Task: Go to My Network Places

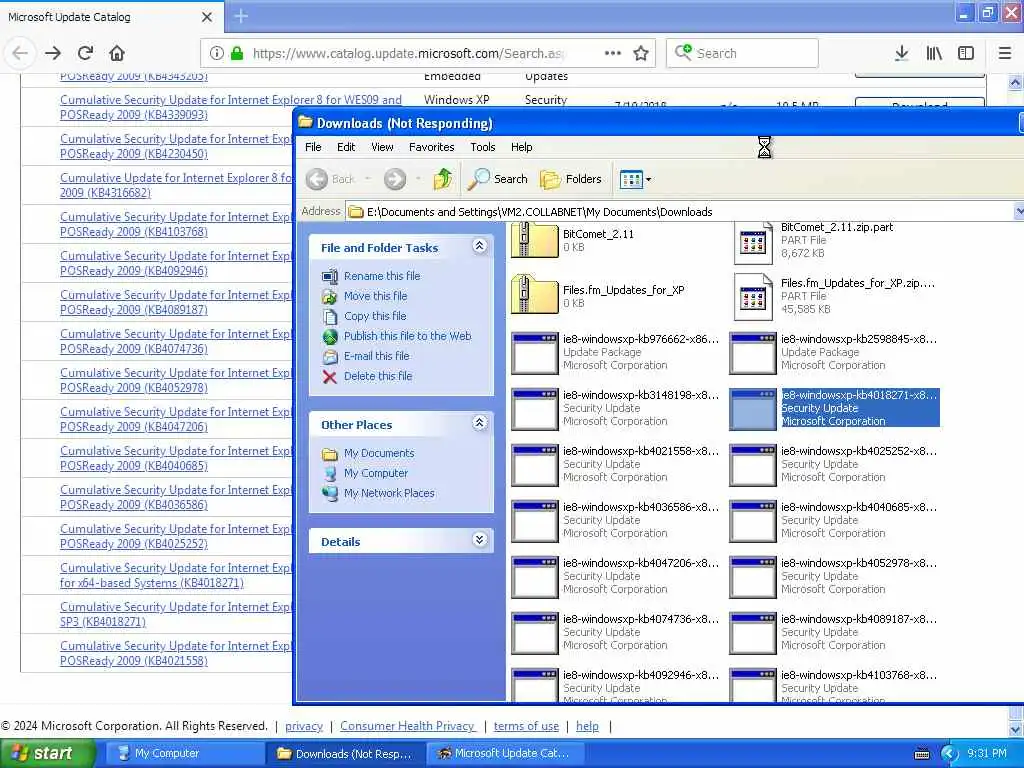Action: point(389,493)
